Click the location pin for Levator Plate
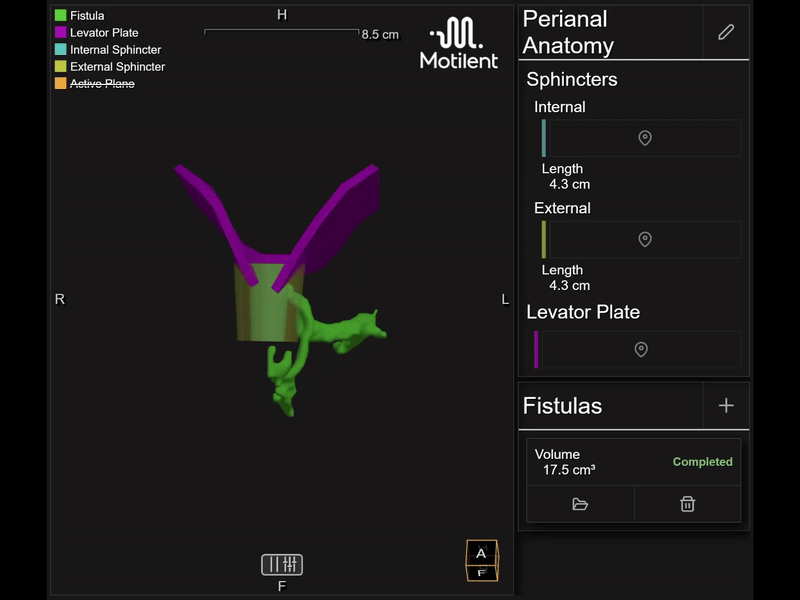The height and width of the screenshot is (600, 800). tap(641, 350)
